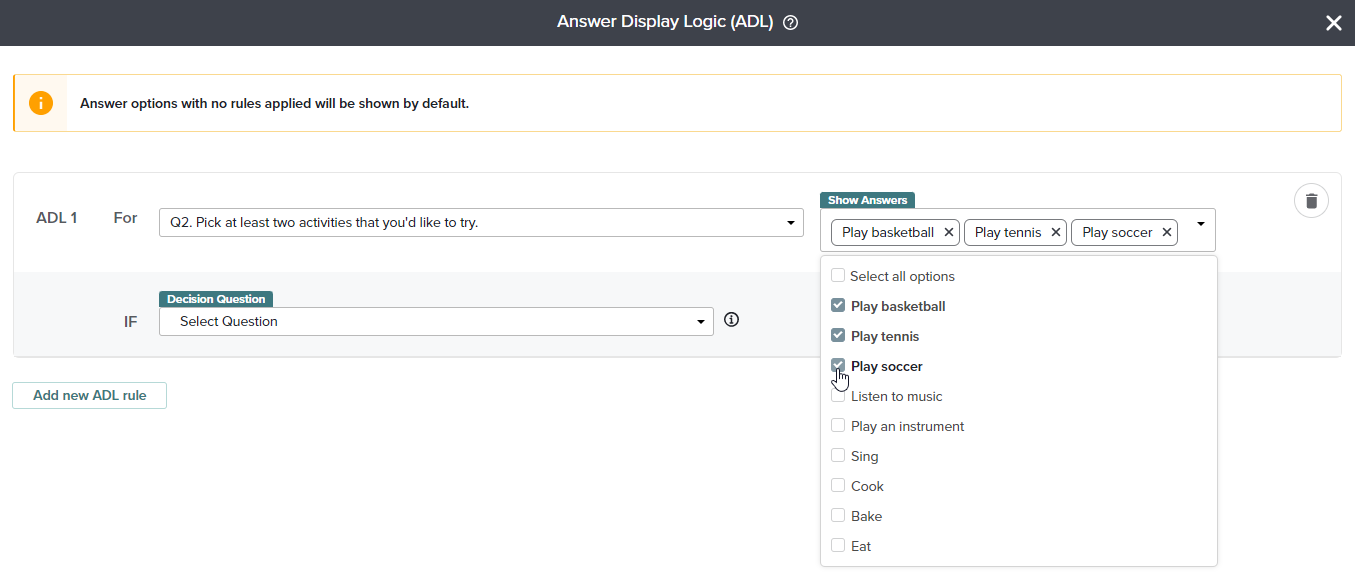Check the Sing option
Image resolution: width=1355 pixels, height=588 pixels.
click(837, 455)
